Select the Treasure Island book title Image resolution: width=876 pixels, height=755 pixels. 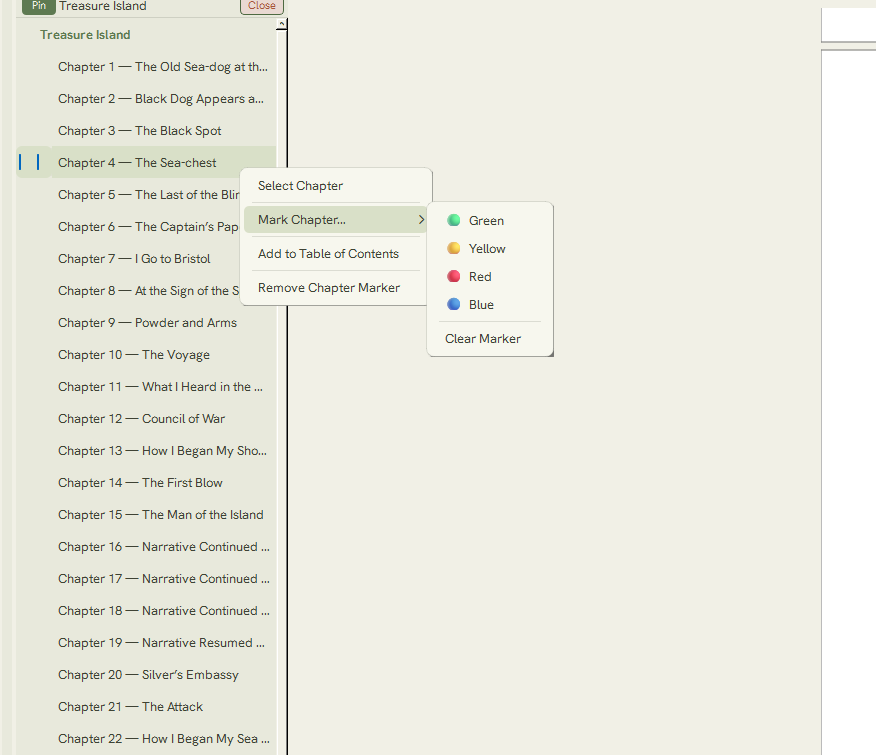(85, 35)
